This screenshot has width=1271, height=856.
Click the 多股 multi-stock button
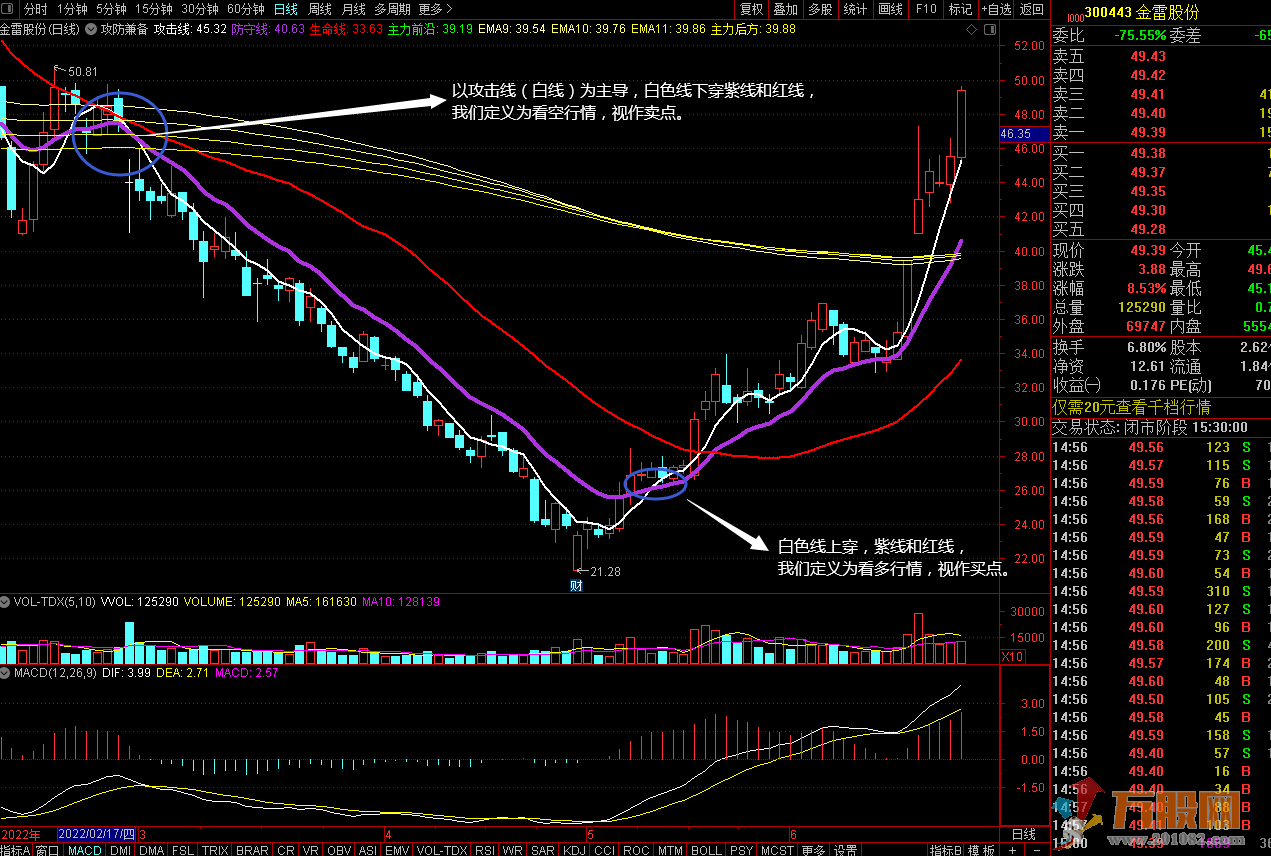[820, 9]
